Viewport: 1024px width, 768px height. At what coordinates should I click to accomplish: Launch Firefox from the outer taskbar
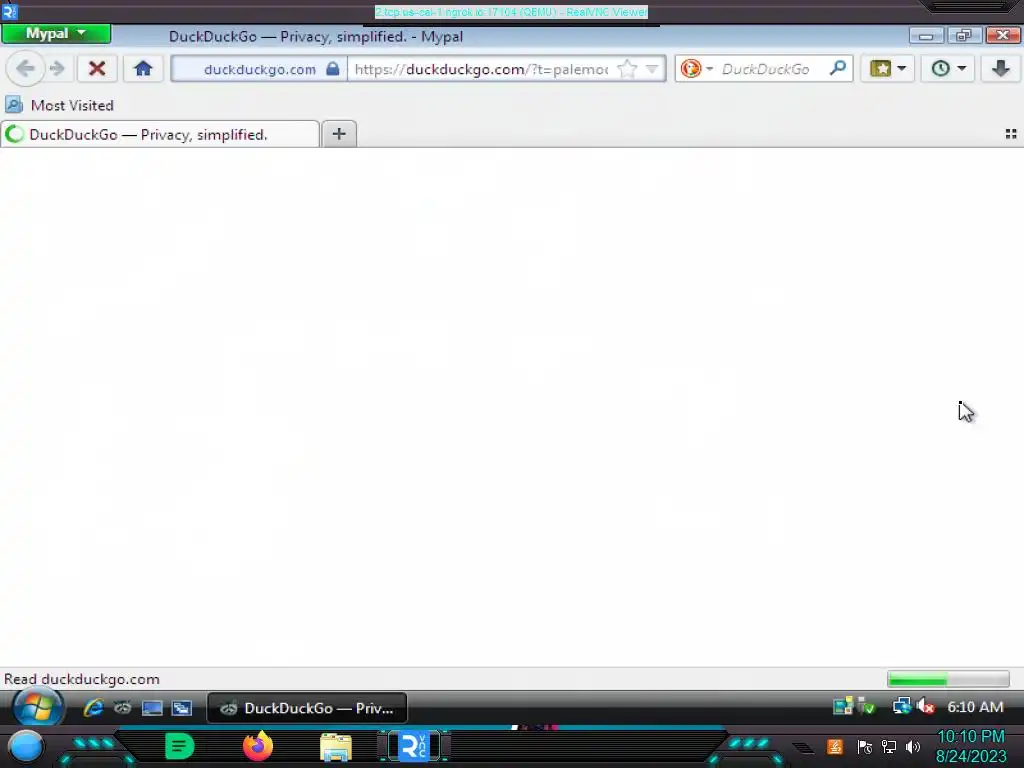tap(258, 746)
